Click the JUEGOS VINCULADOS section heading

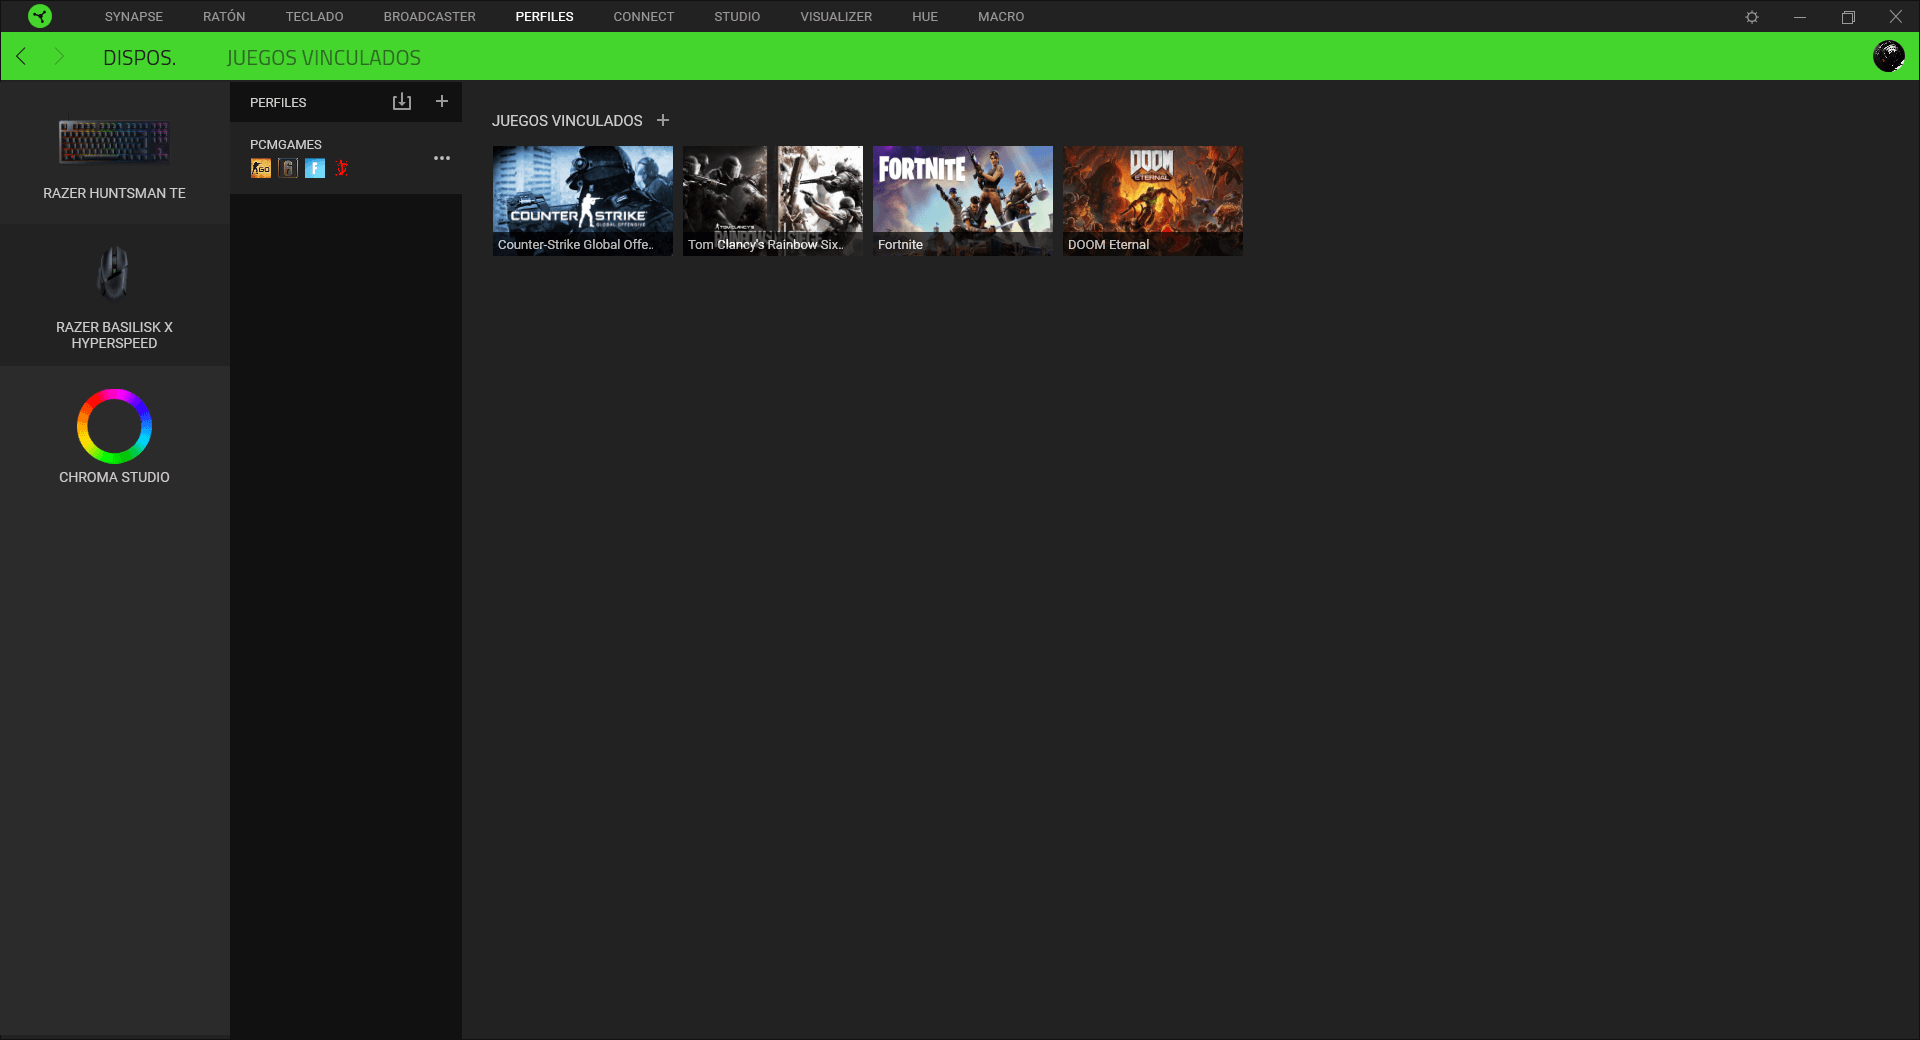click(567, 121)
